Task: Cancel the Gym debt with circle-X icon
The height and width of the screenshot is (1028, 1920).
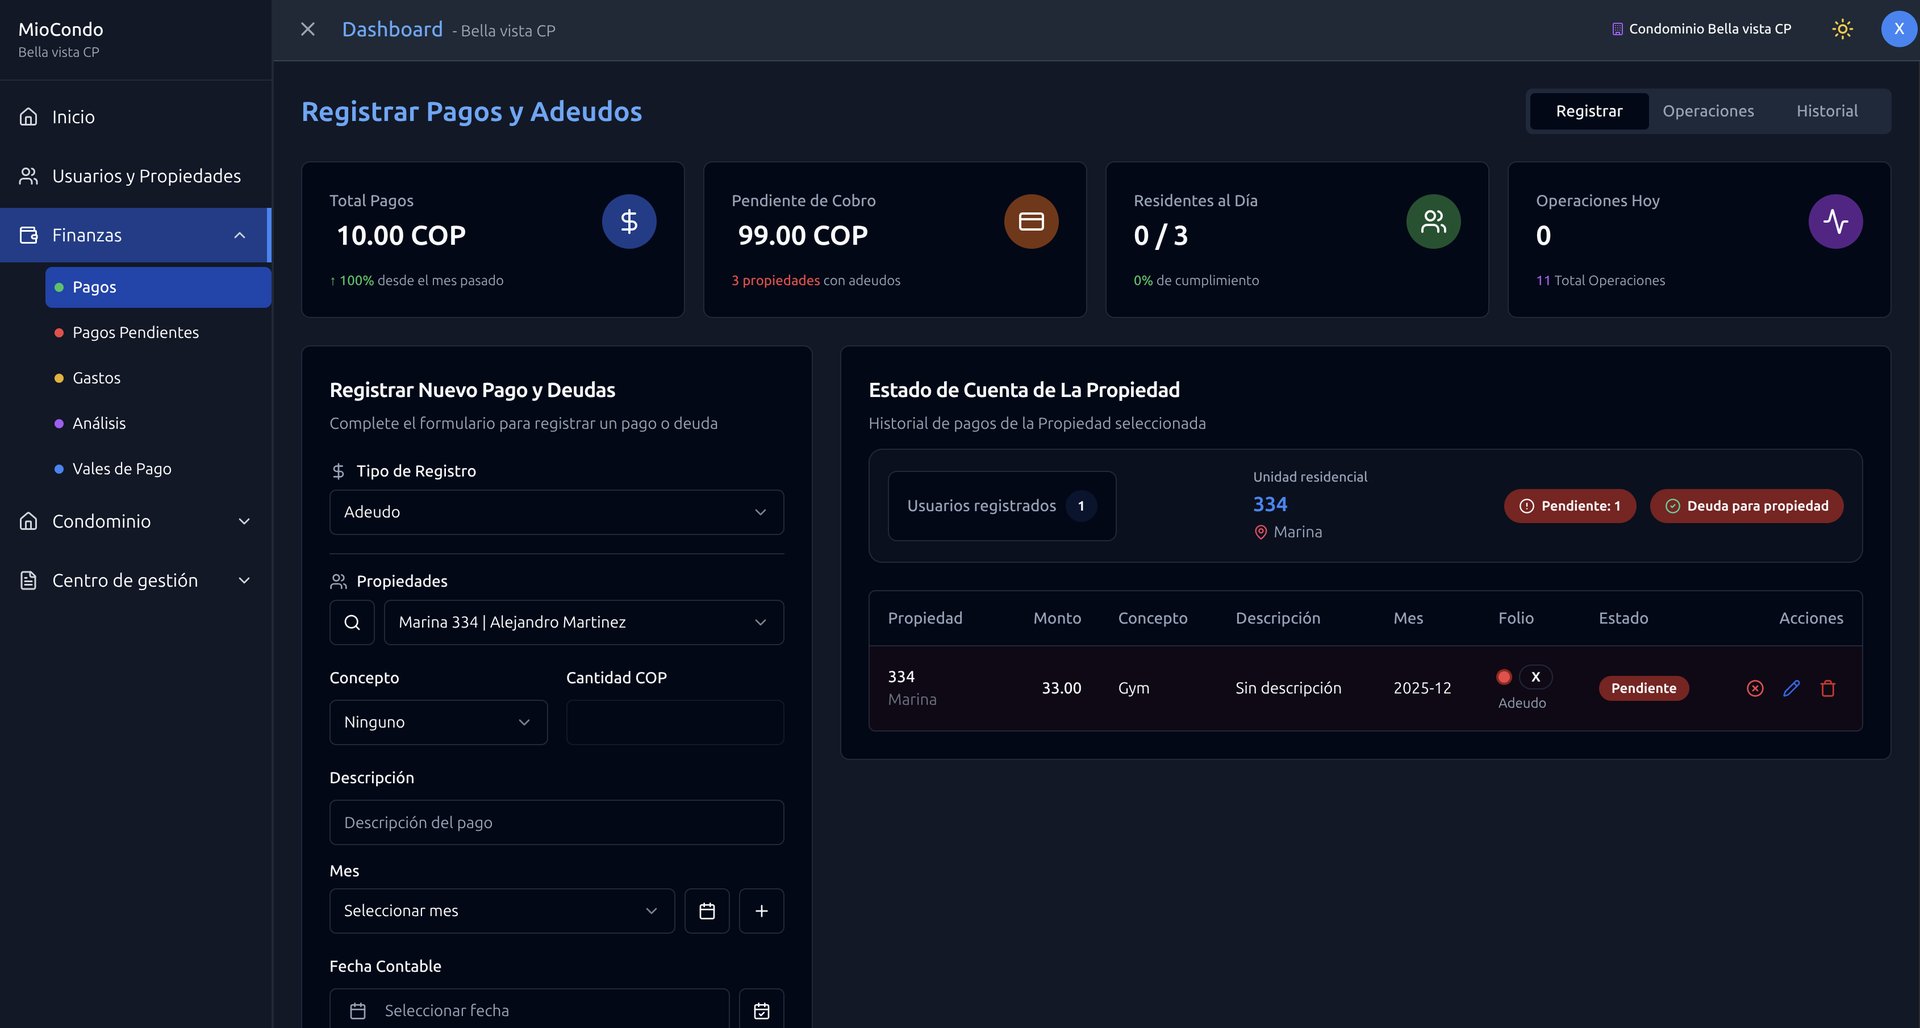Action: (x=1755, y=688)
